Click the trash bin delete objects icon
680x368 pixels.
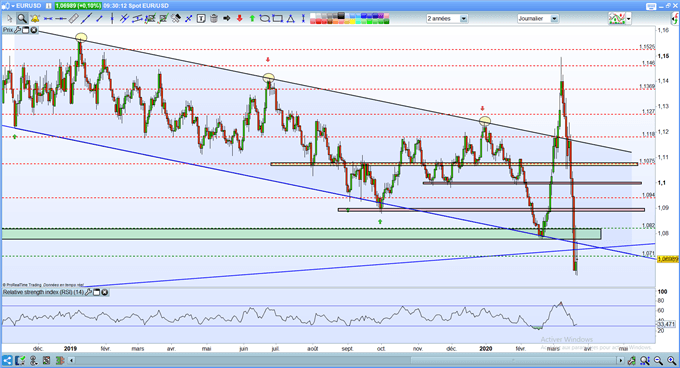point(214,18)
